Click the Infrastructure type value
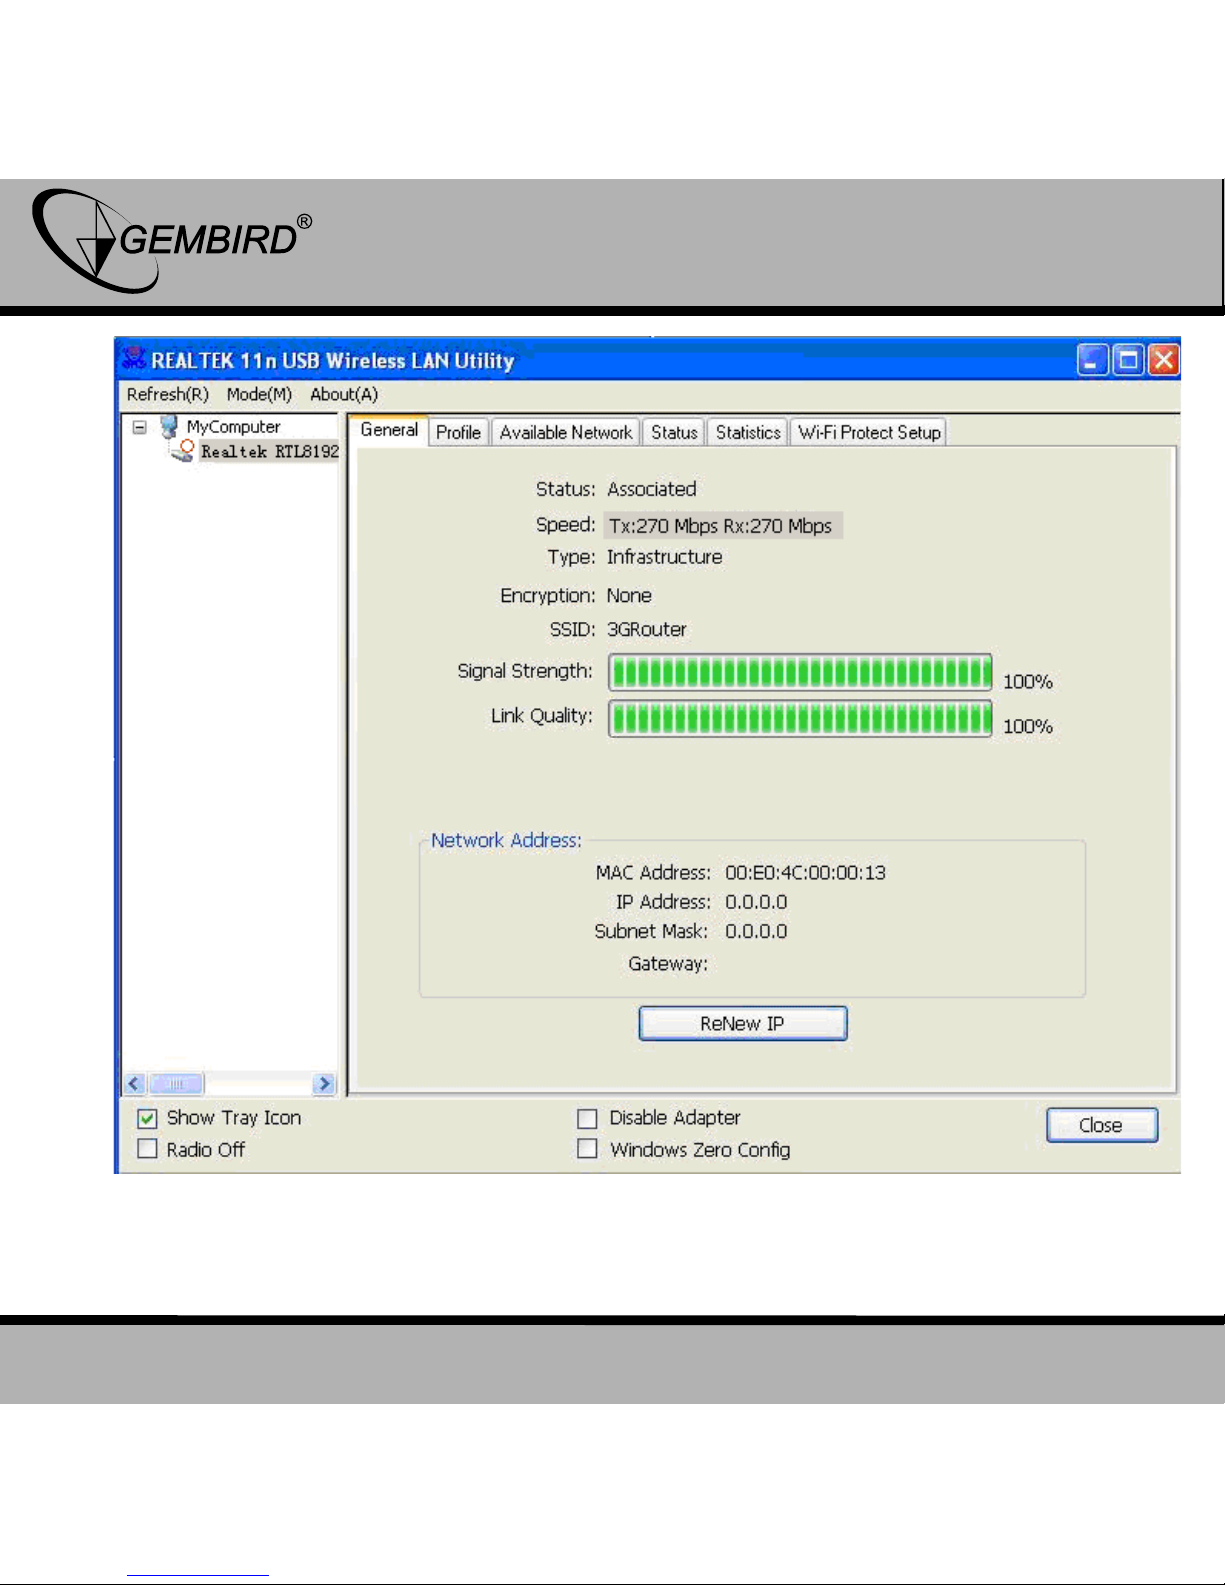The image size is (1225, 1585). (x=664, y=557)
